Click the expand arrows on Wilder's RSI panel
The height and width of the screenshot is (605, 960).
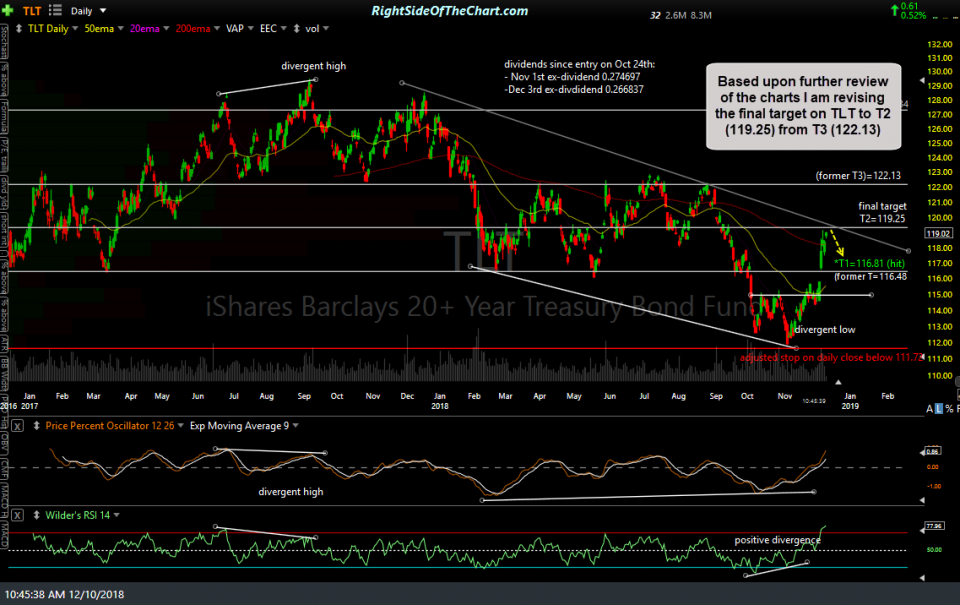pos(36,515)
